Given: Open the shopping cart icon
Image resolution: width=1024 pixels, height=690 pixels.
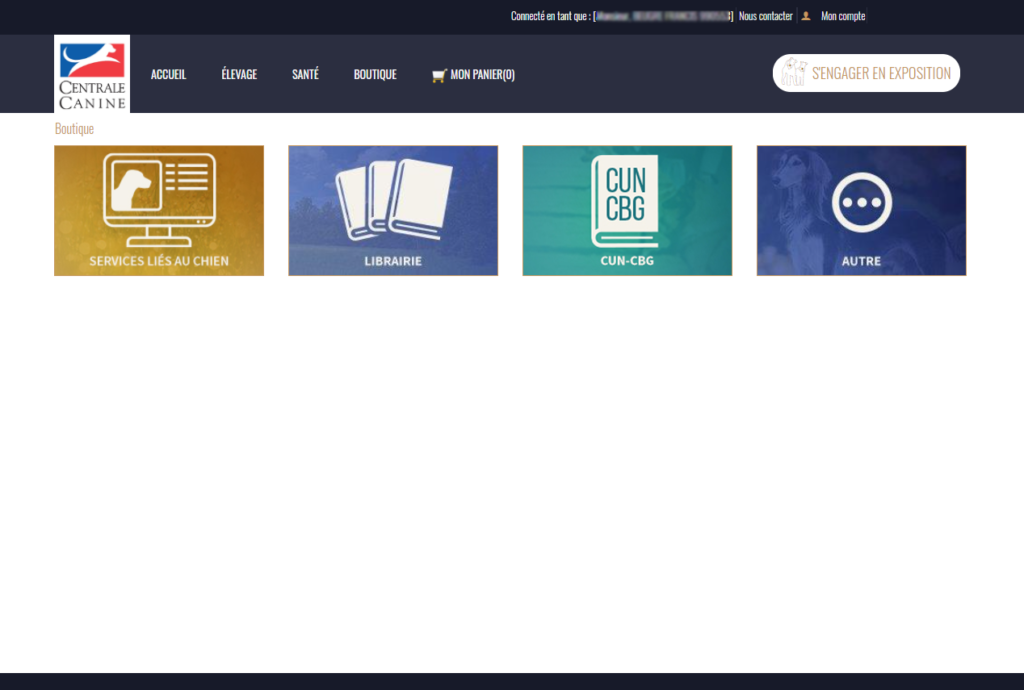Looking at the screenshot, I should pyautogui.click(x=439, y=76).
